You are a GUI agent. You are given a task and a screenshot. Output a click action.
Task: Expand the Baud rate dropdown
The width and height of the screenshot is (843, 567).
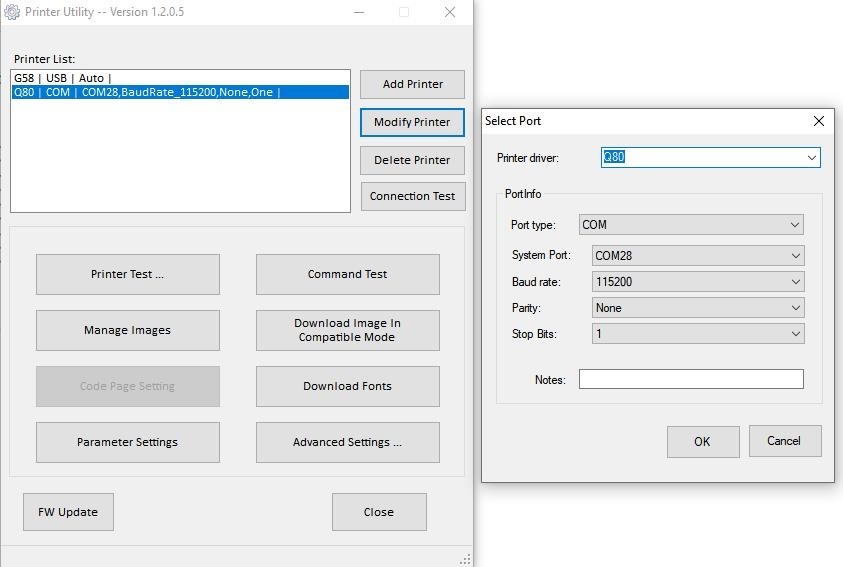pyautogui.click(x=795, y=282)
